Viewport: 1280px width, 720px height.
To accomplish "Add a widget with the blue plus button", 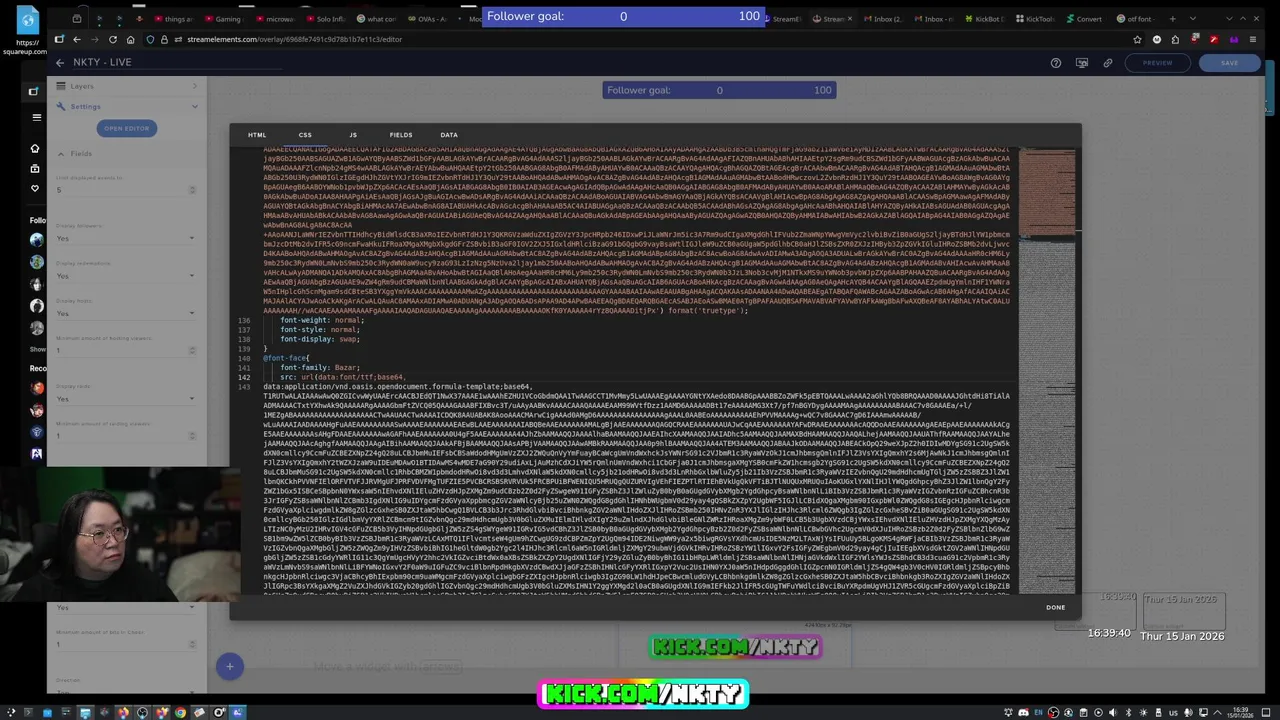I will click(229, 666).
